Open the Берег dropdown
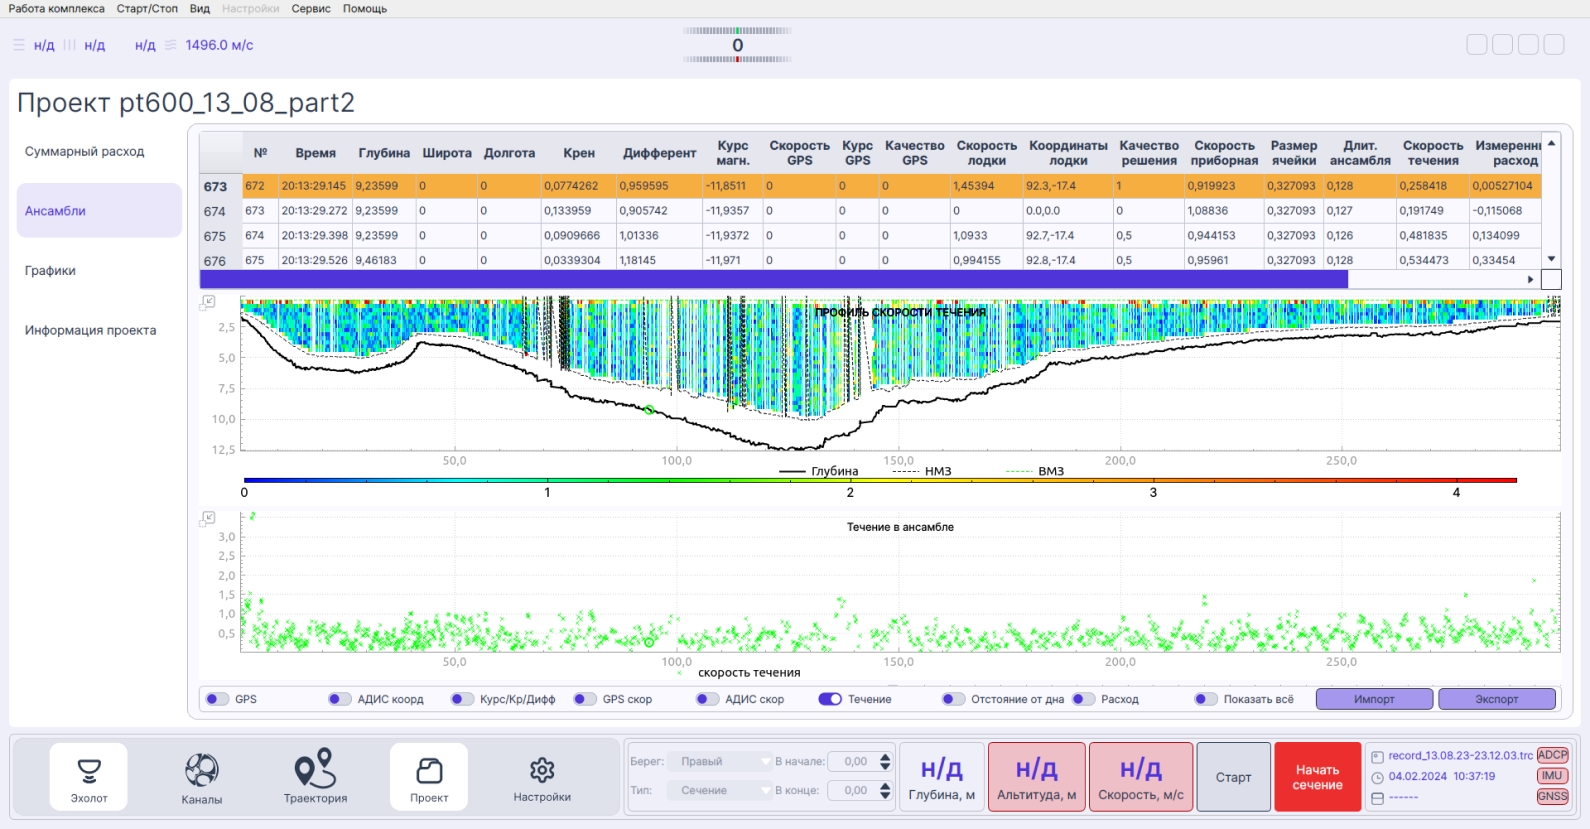1590x829 pixels. 719,761
